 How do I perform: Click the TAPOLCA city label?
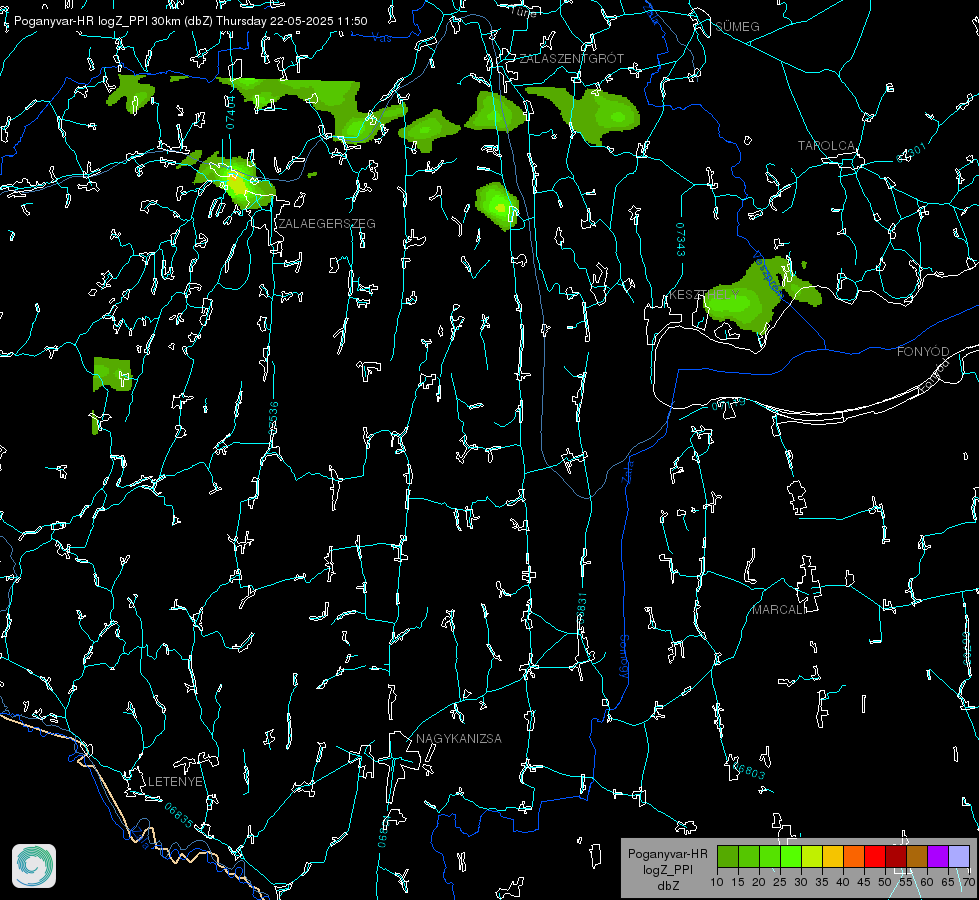point(826,146)
